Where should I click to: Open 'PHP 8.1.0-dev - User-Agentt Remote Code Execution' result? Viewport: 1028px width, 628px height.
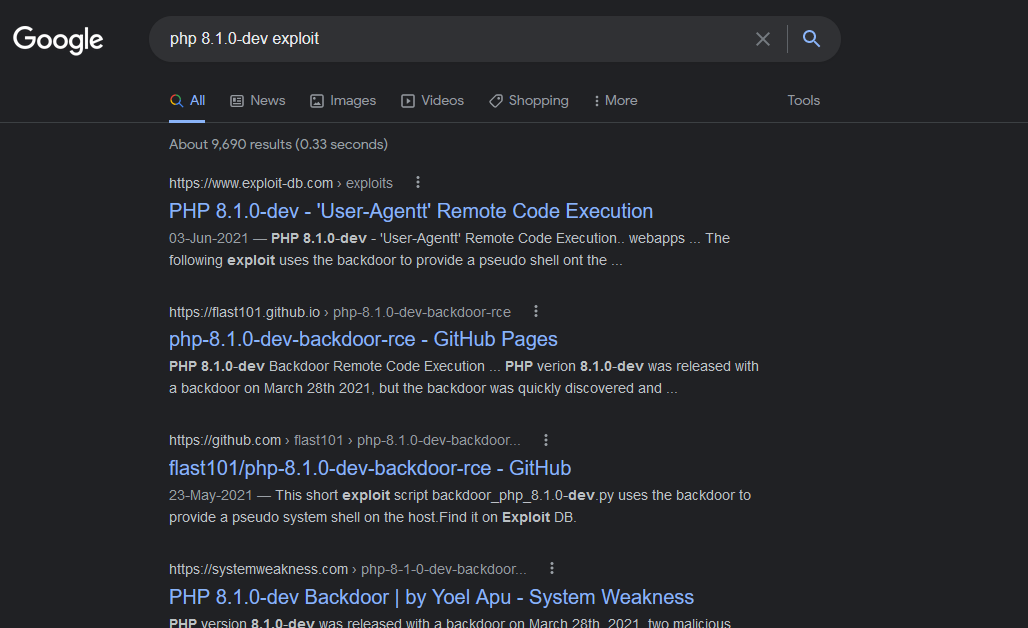(x=411, y=211)
